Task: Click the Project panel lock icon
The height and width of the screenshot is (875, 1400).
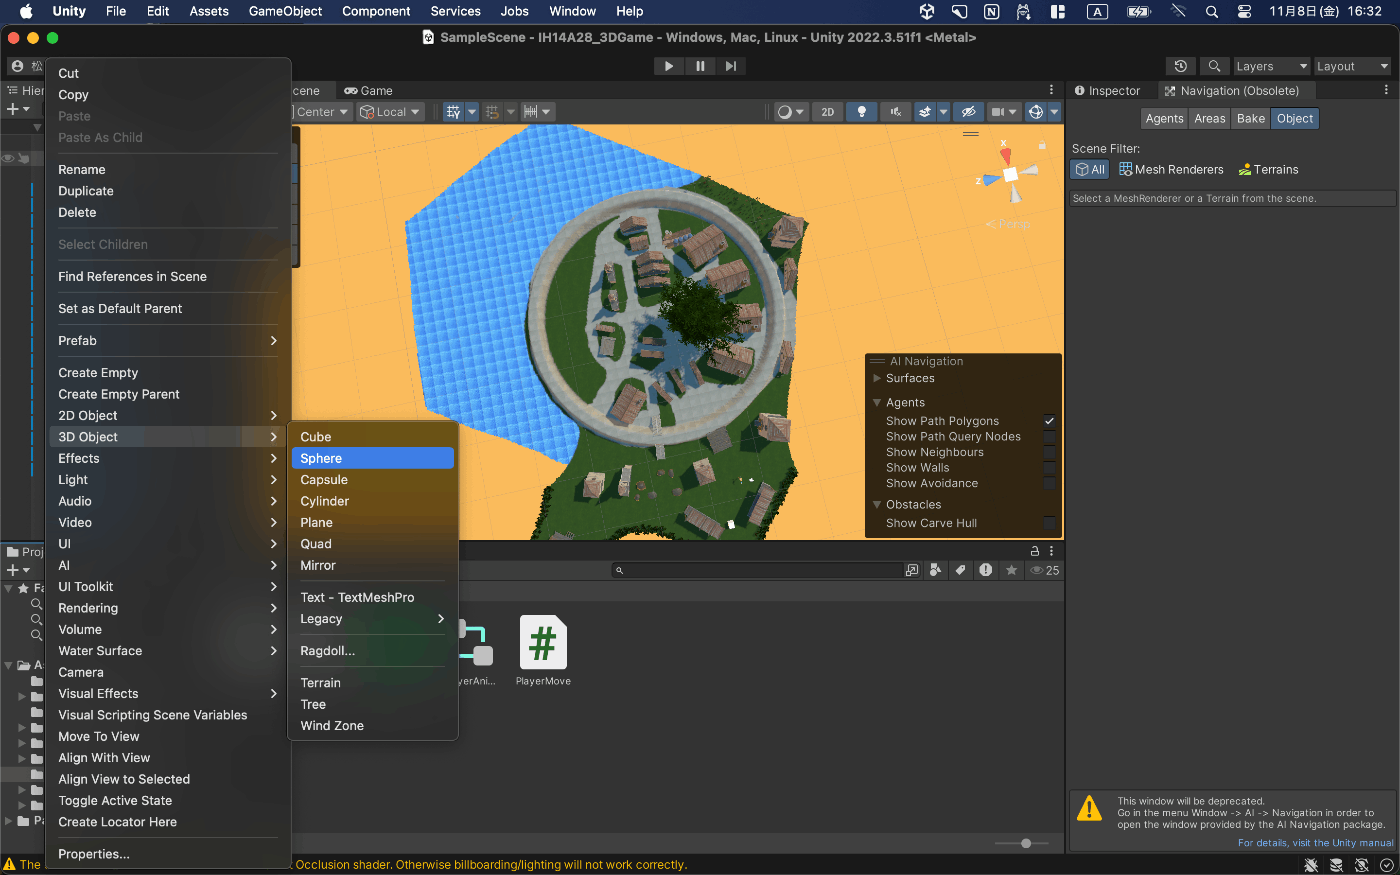Action: [1035, 551]
